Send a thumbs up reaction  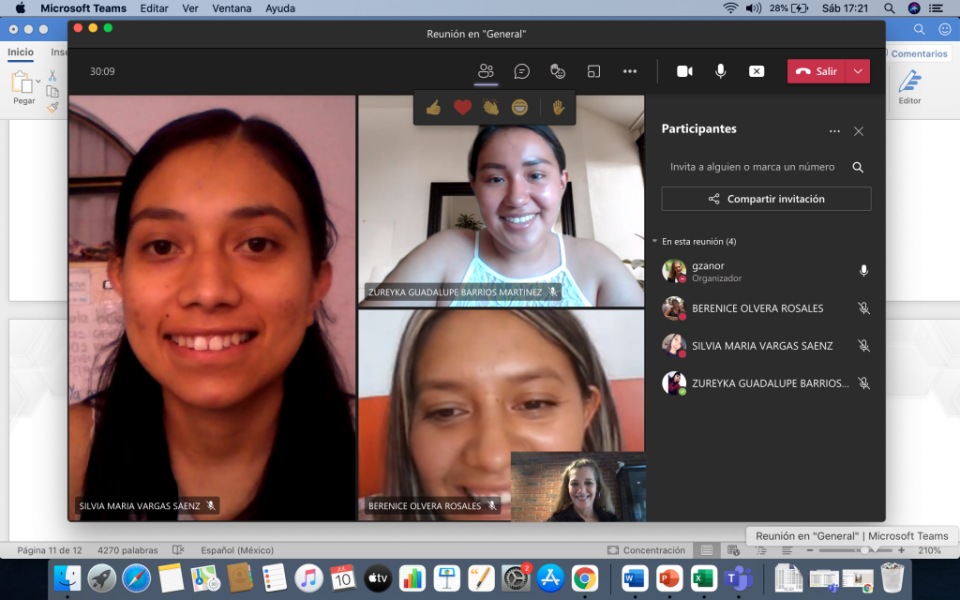point(433,107)
